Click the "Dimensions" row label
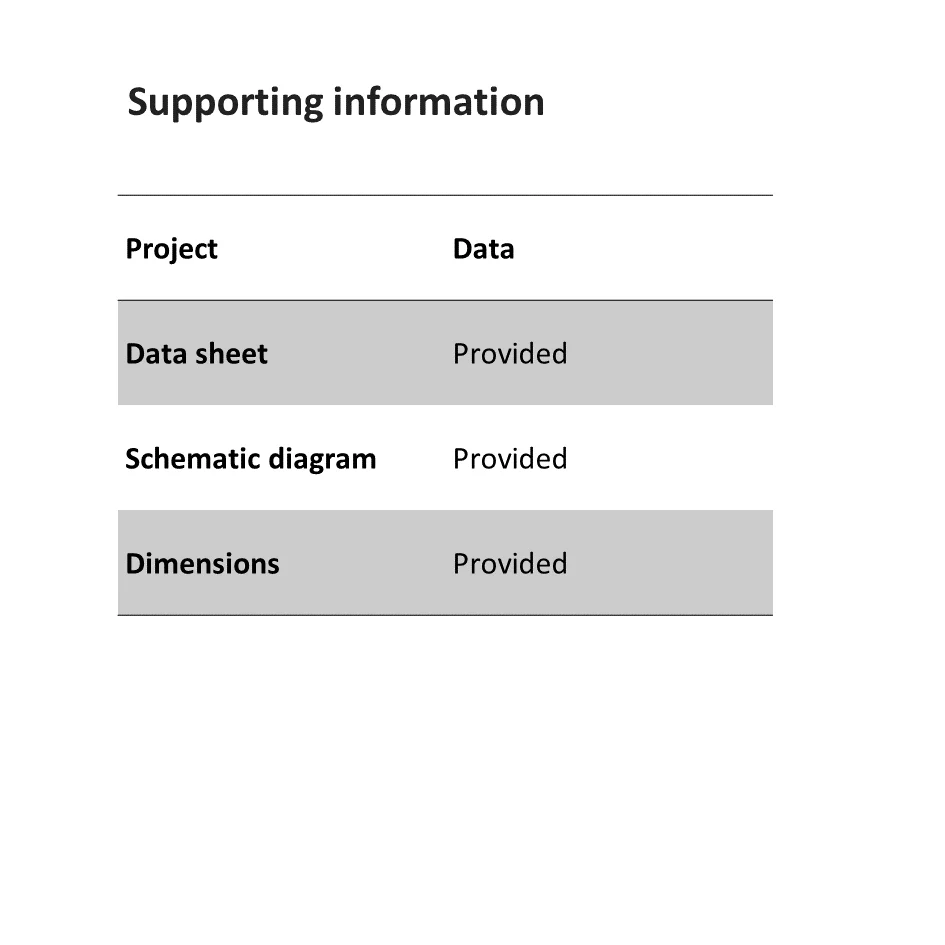The height and width of the screenshot is (945, 945). coord(202,564)
